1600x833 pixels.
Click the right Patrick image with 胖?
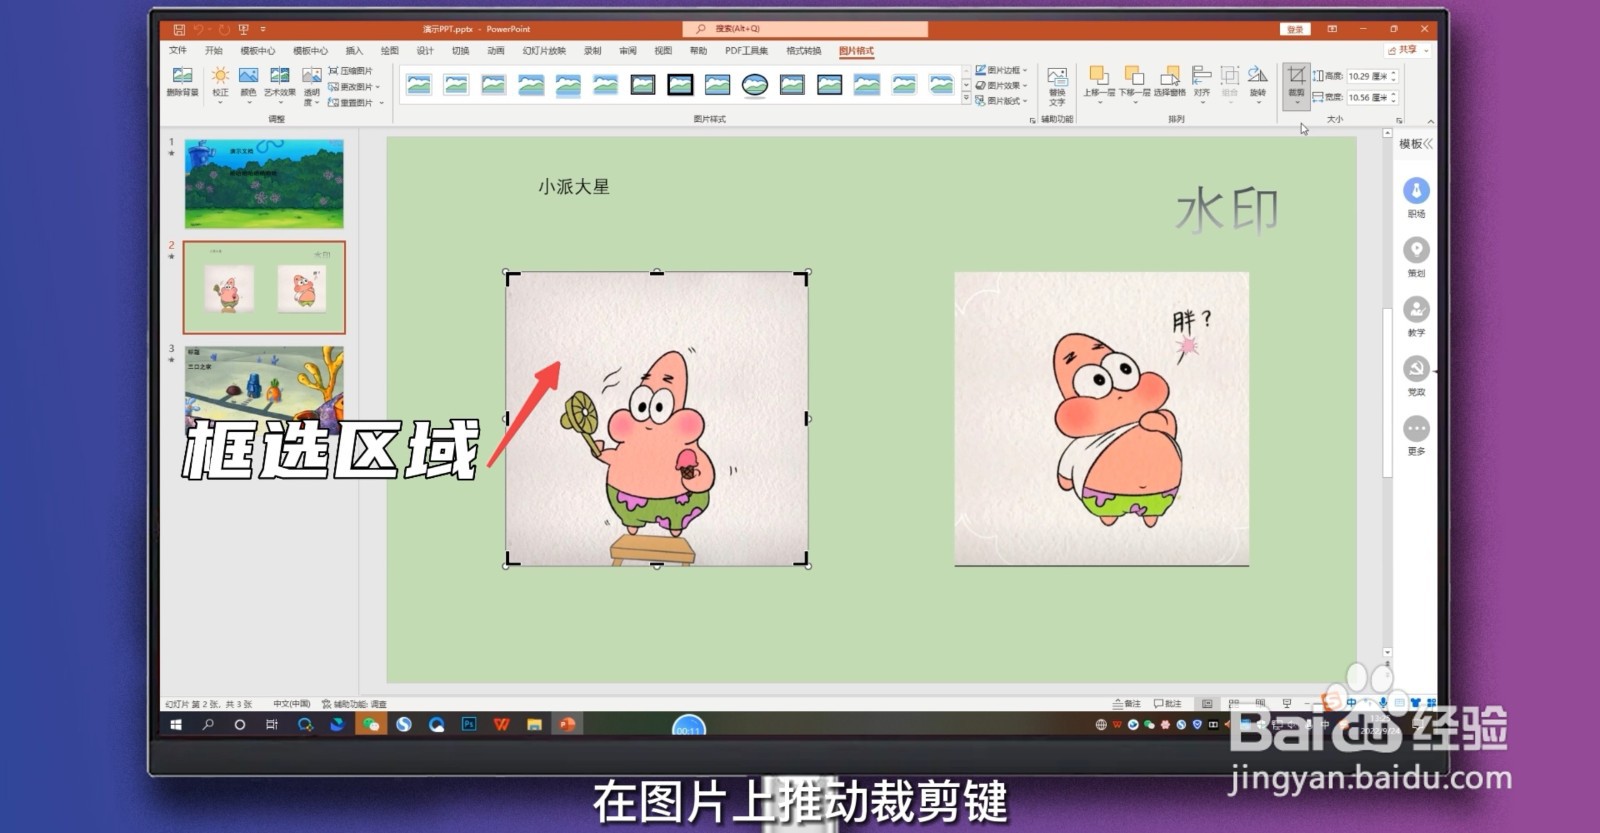(x=1101, y=419)
